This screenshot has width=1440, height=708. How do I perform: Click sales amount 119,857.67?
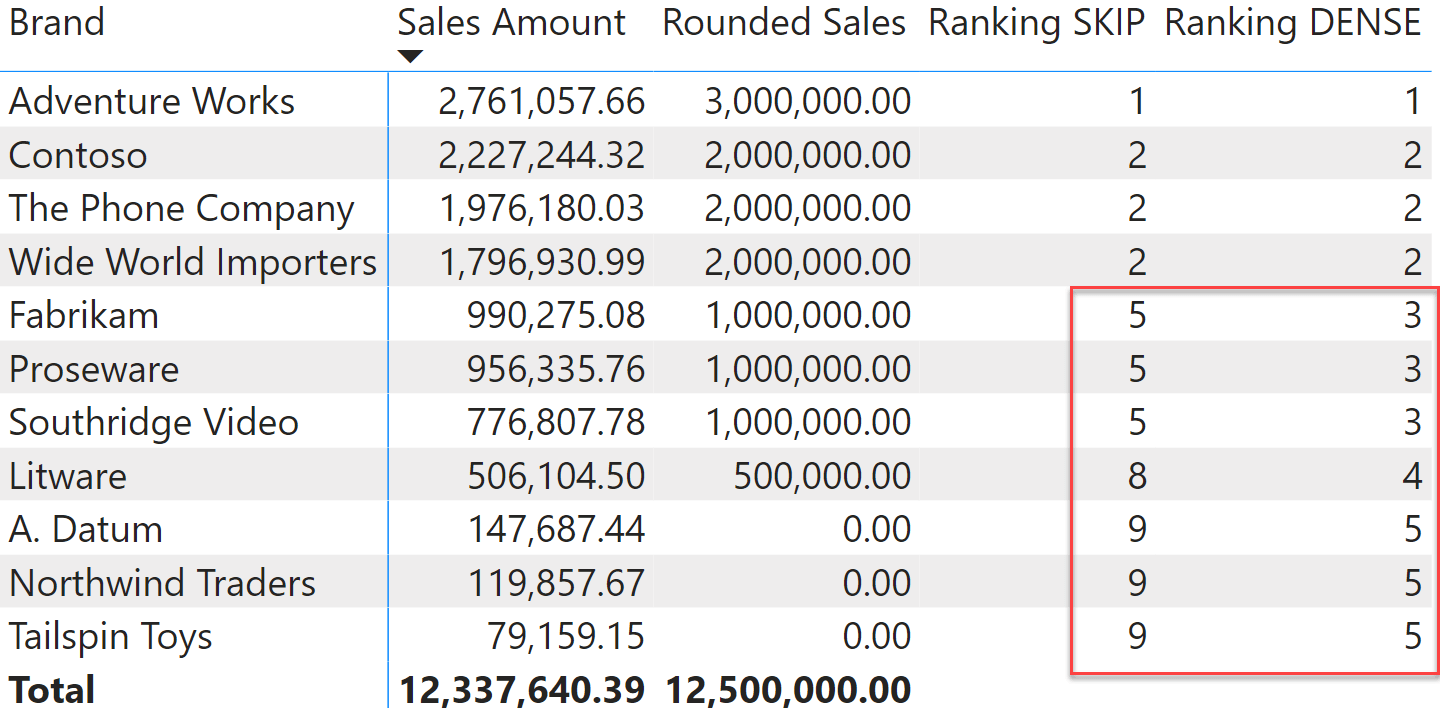click(x=556, y=583)
